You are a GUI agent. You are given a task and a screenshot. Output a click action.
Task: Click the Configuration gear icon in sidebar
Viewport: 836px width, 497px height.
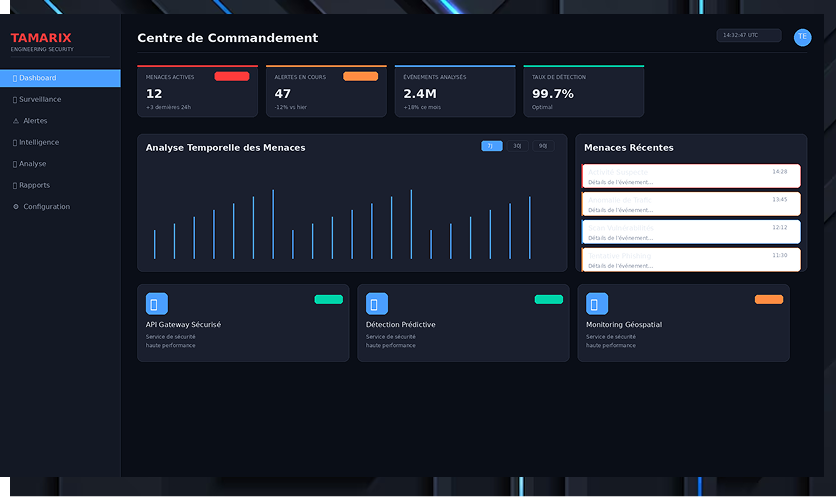16,207
